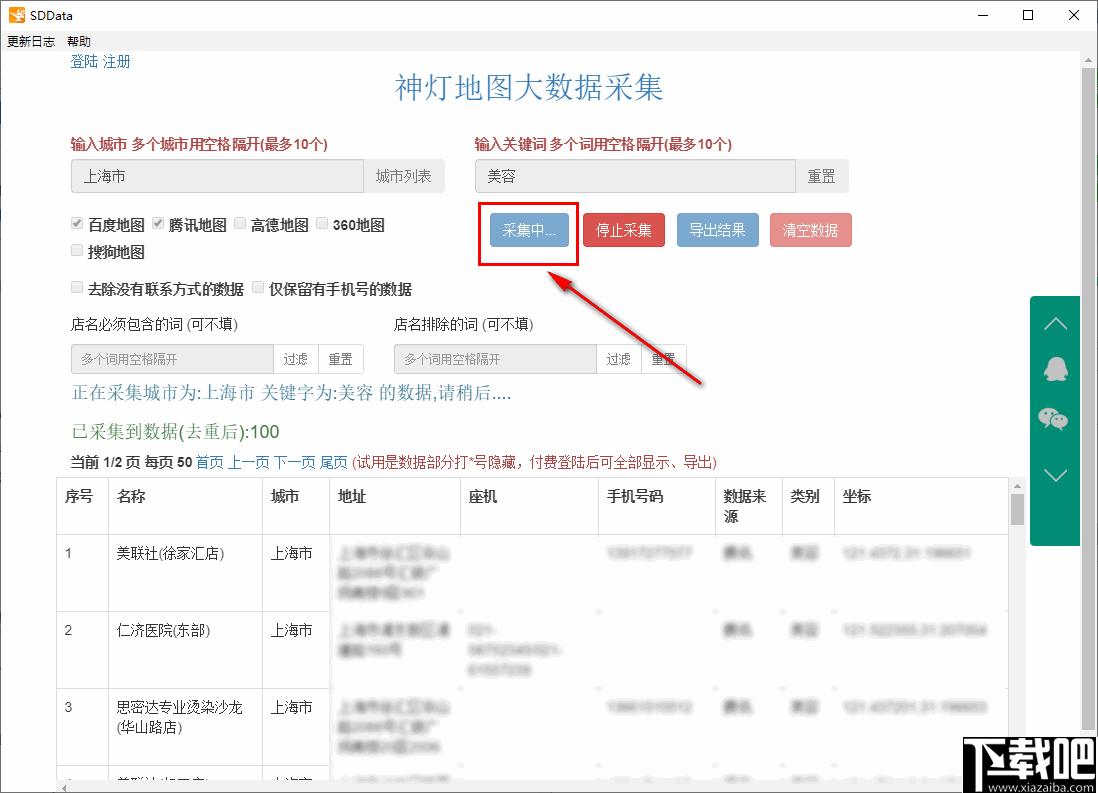Click the 数据来源 column header

[x=749, y=506]
